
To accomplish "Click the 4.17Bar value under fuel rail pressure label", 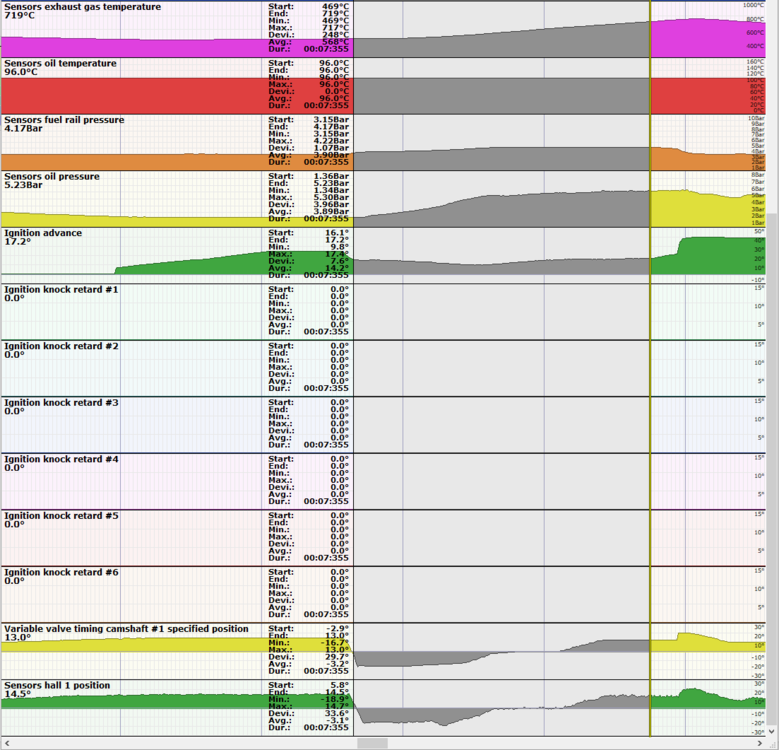I will (23, 129).
